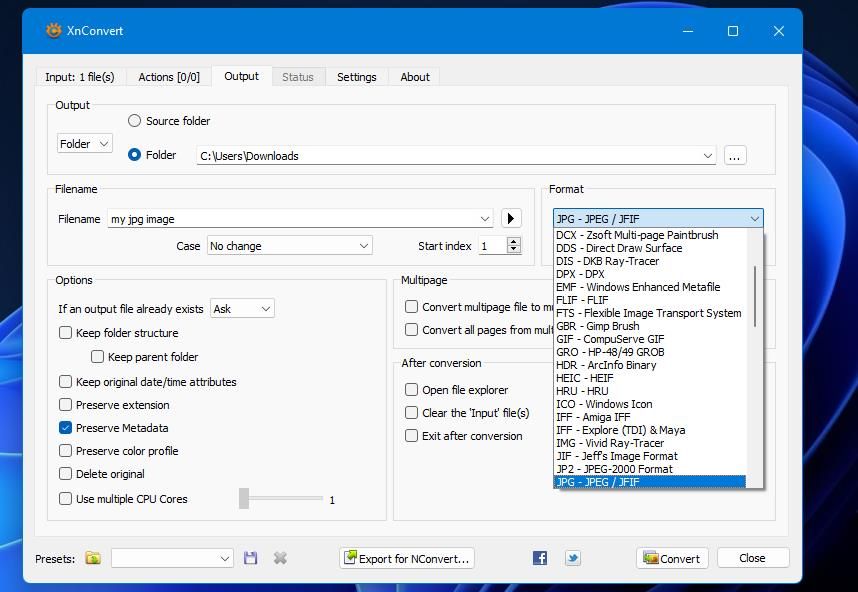Expand the output folder path dropdown
Image resolution: width=858 pixels, height=592 pixels.
708,156
